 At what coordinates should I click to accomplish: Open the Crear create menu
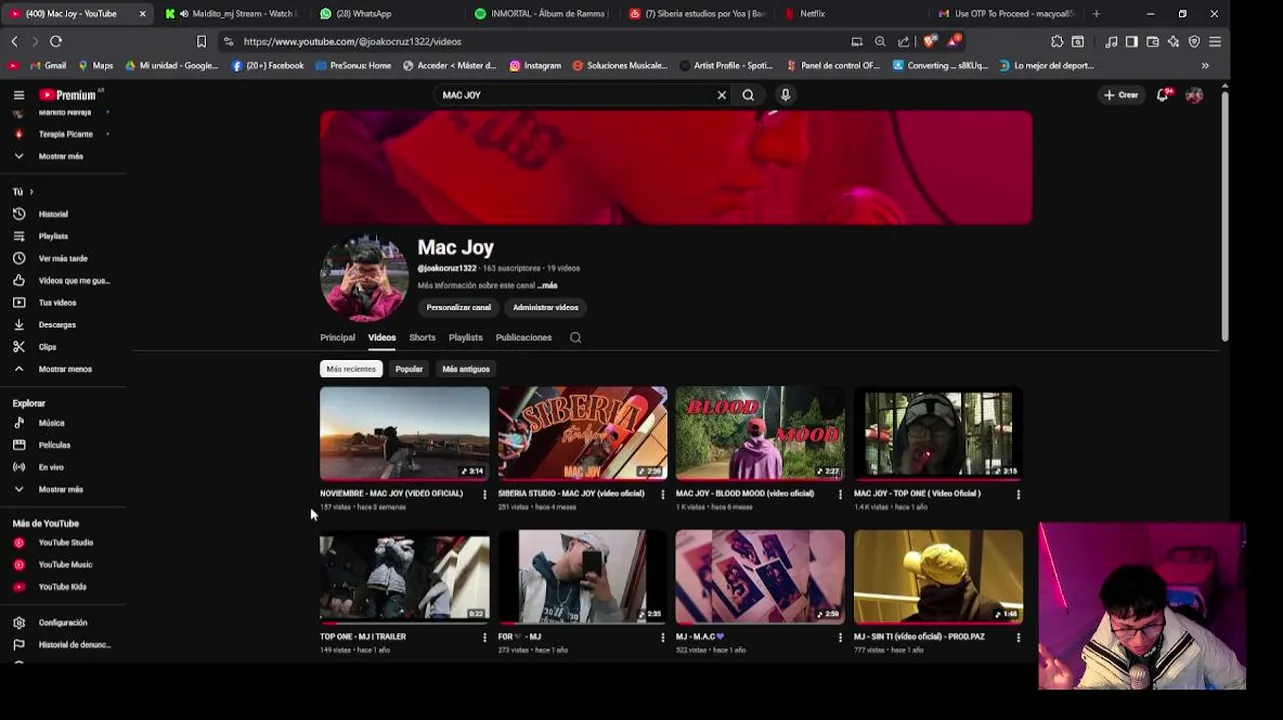[1121, 95]
